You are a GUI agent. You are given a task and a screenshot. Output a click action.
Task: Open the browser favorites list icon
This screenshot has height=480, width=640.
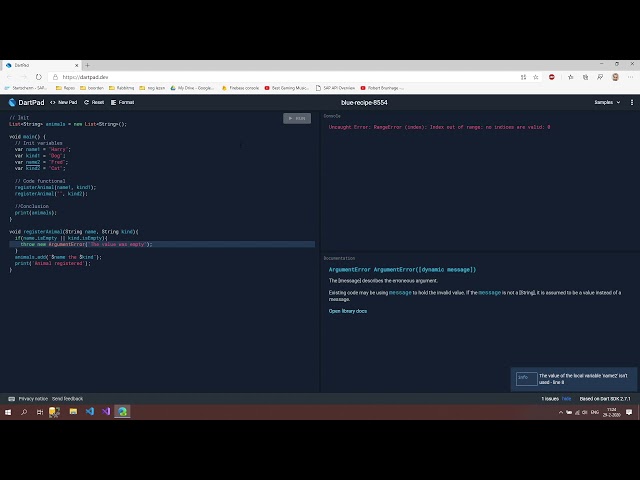571,77
